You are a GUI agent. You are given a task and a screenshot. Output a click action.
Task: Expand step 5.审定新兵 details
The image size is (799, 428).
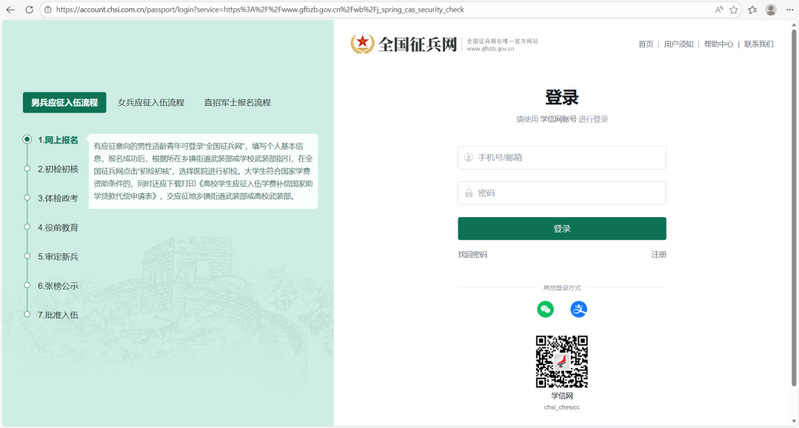57,257
